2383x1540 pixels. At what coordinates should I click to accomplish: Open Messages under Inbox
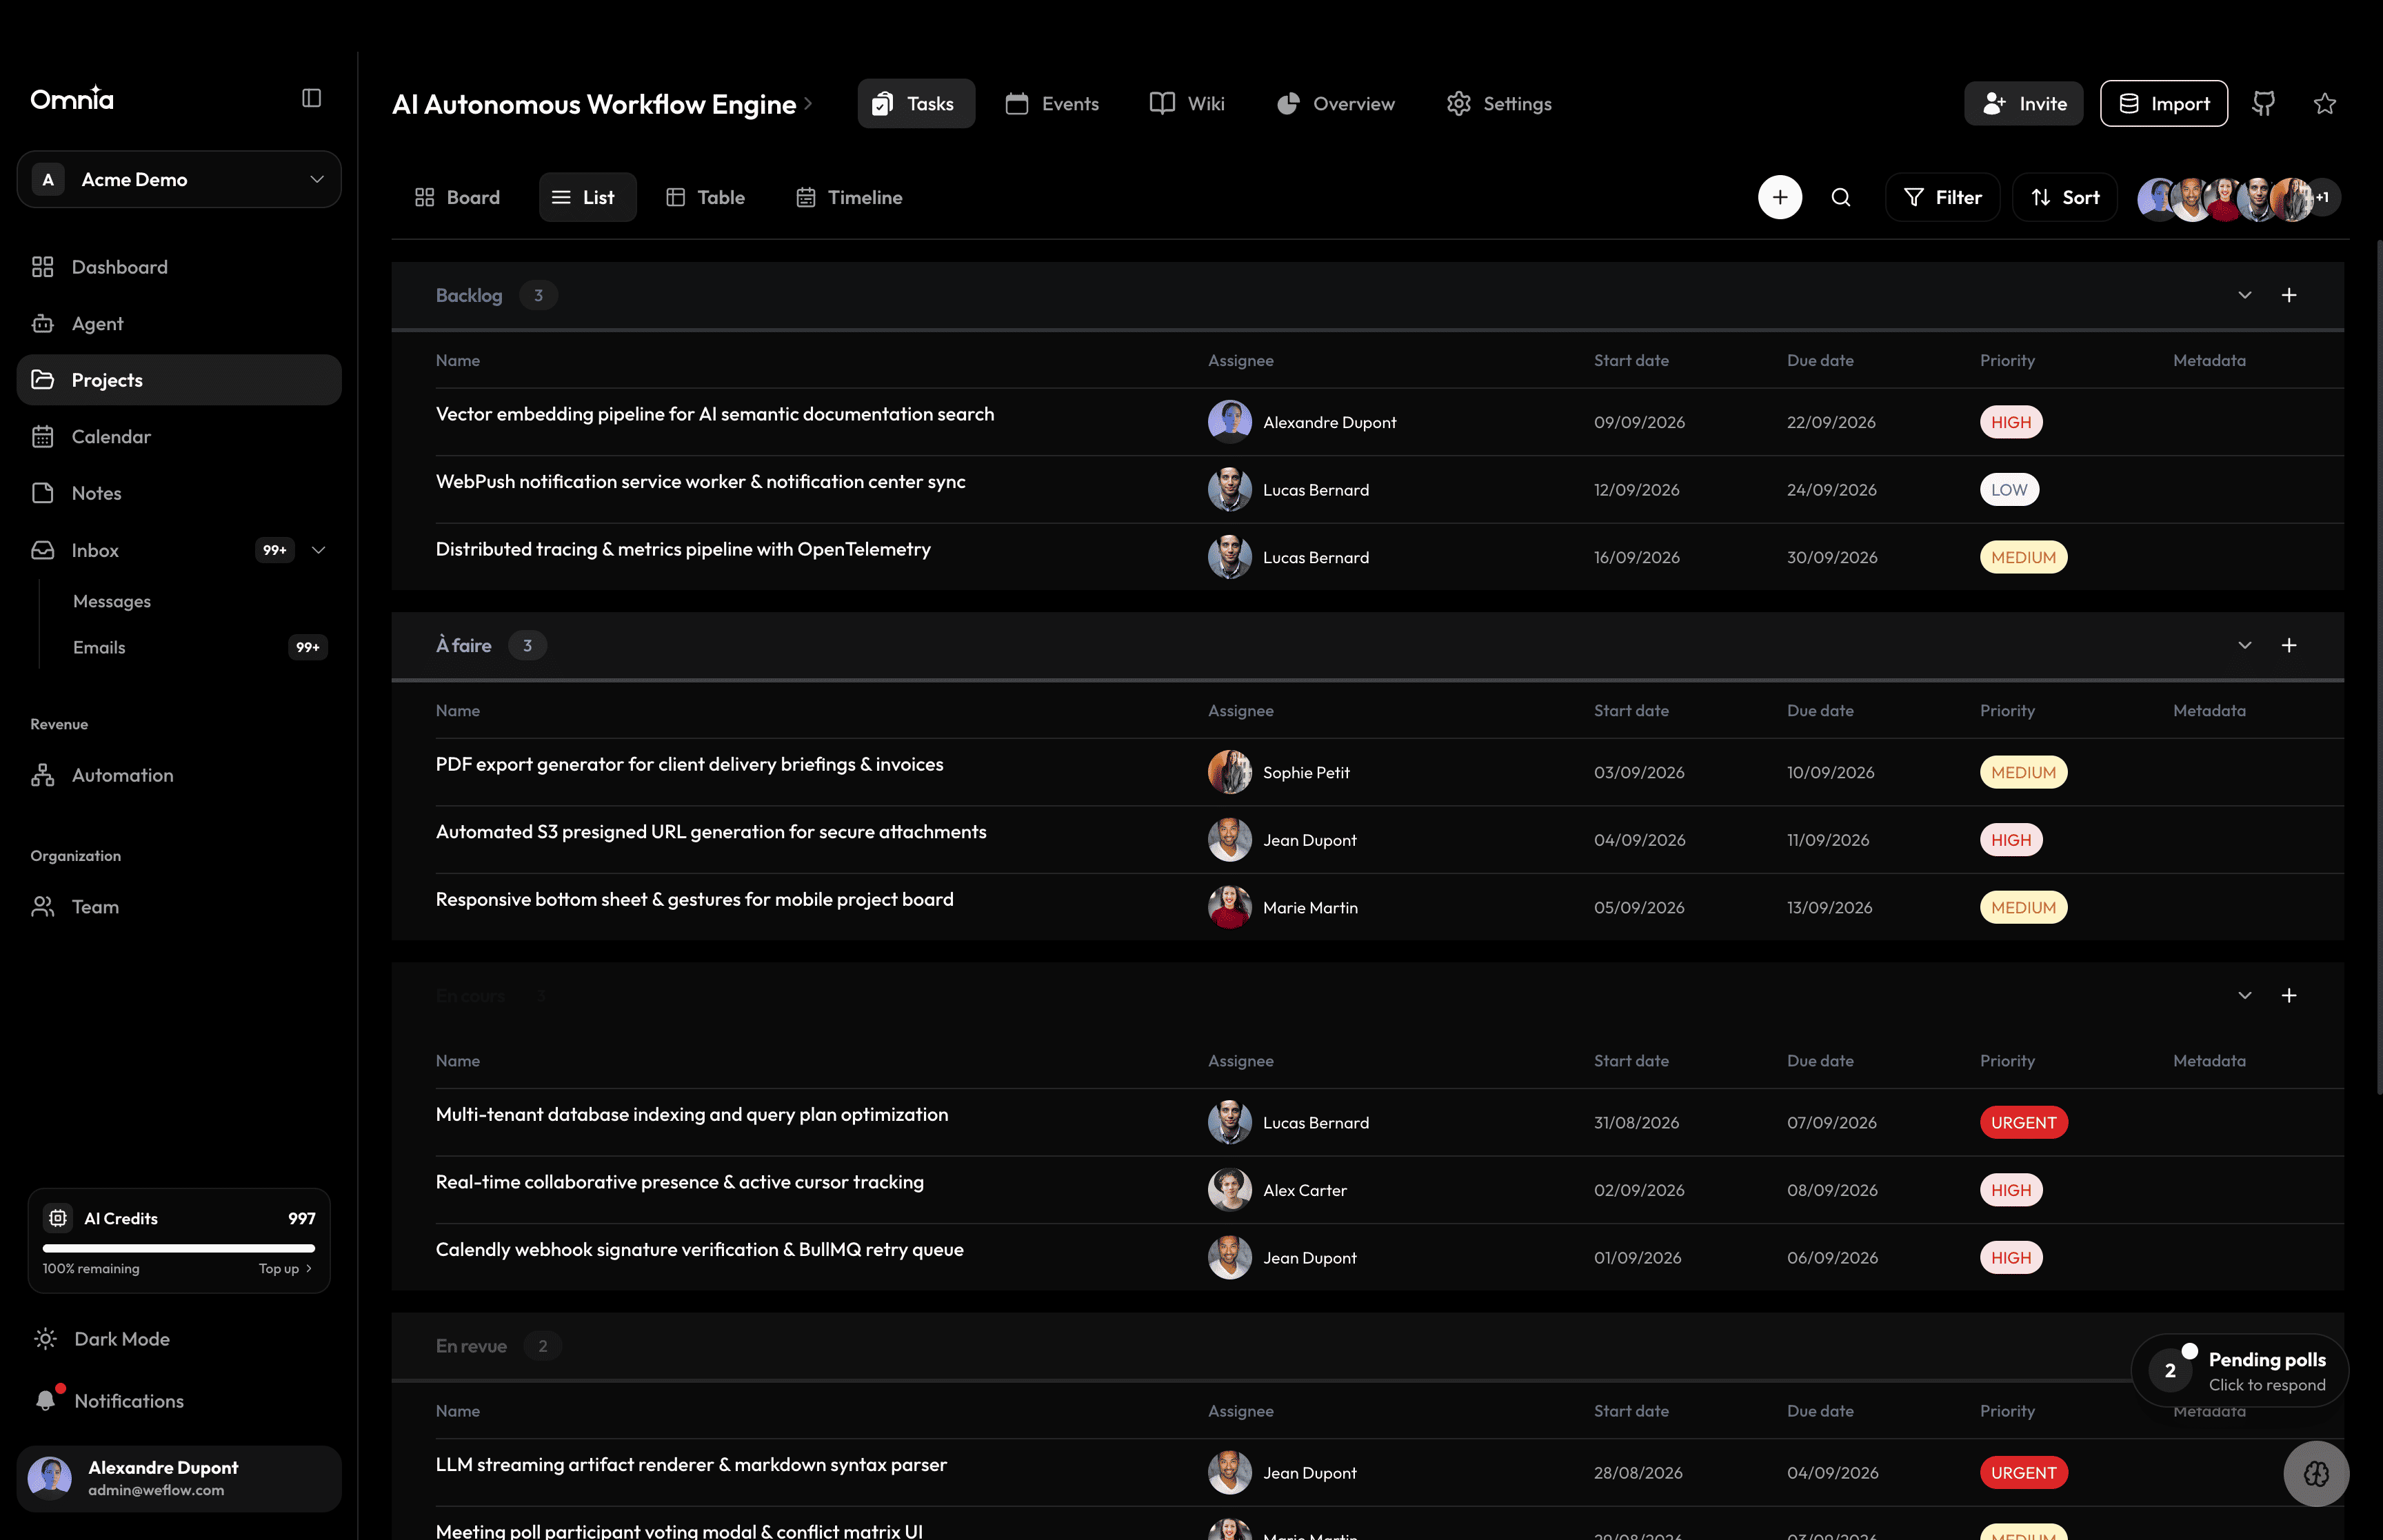[112, 601]
